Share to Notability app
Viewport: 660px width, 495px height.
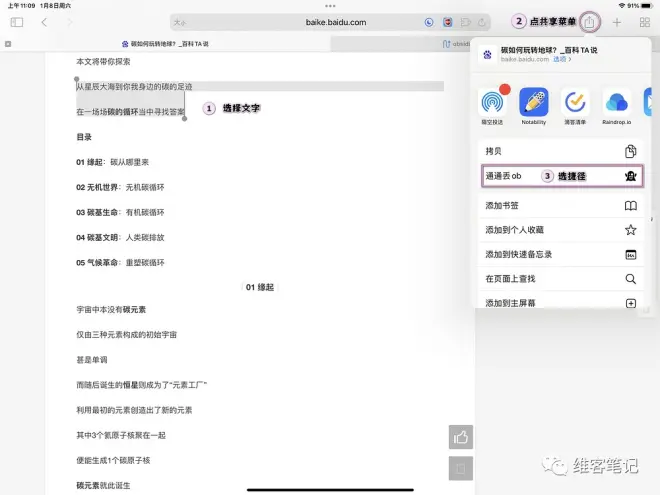(x=534, y=106)
